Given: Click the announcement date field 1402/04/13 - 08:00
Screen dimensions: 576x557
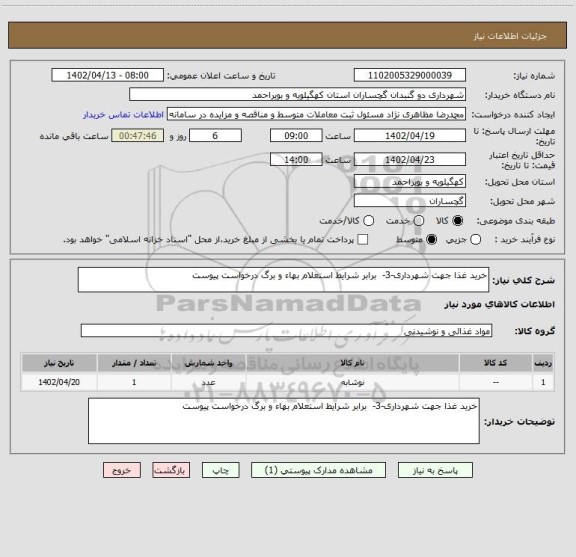Looking at the screenshot, I should click(108, 75).
